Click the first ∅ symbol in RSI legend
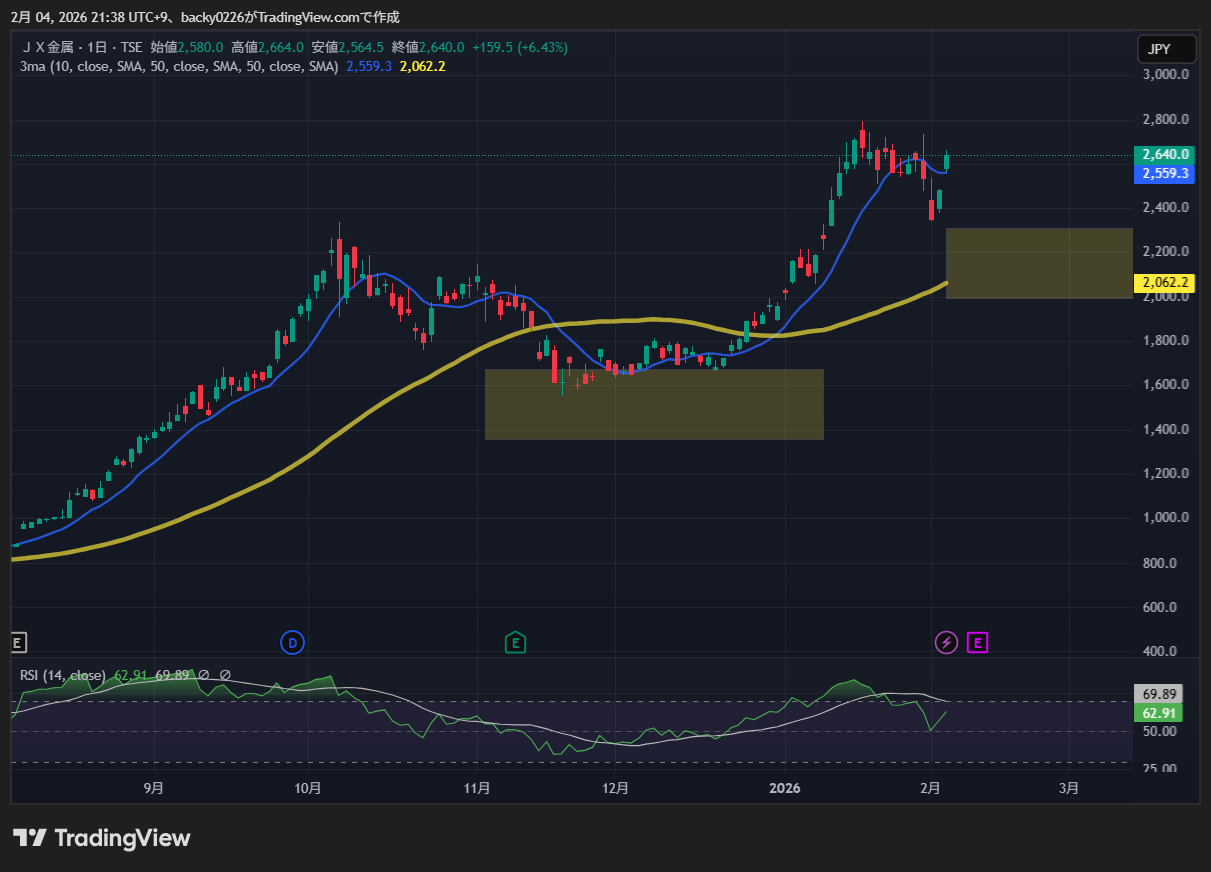 203,675
